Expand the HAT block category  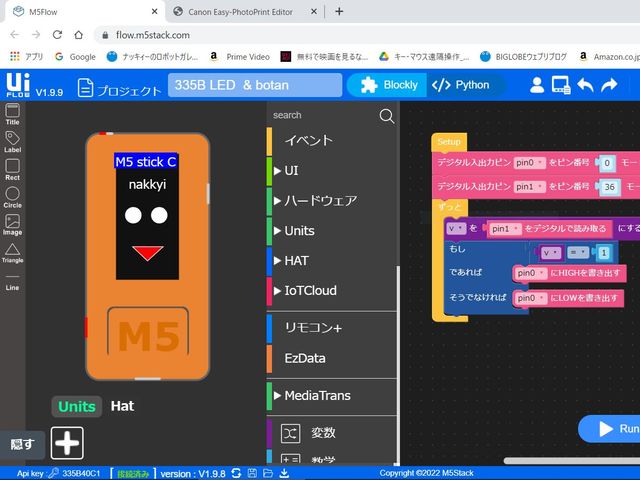click(332, 260)
